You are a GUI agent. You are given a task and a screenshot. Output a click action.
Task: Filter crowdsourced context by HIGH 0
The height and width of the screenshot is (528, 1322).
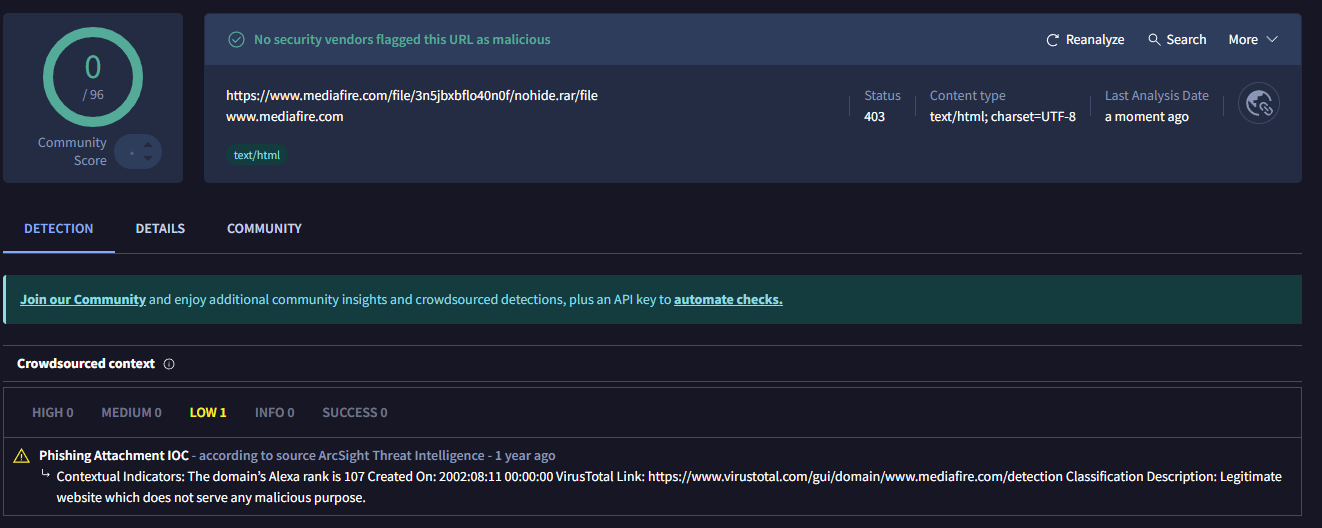pos(53,412)
